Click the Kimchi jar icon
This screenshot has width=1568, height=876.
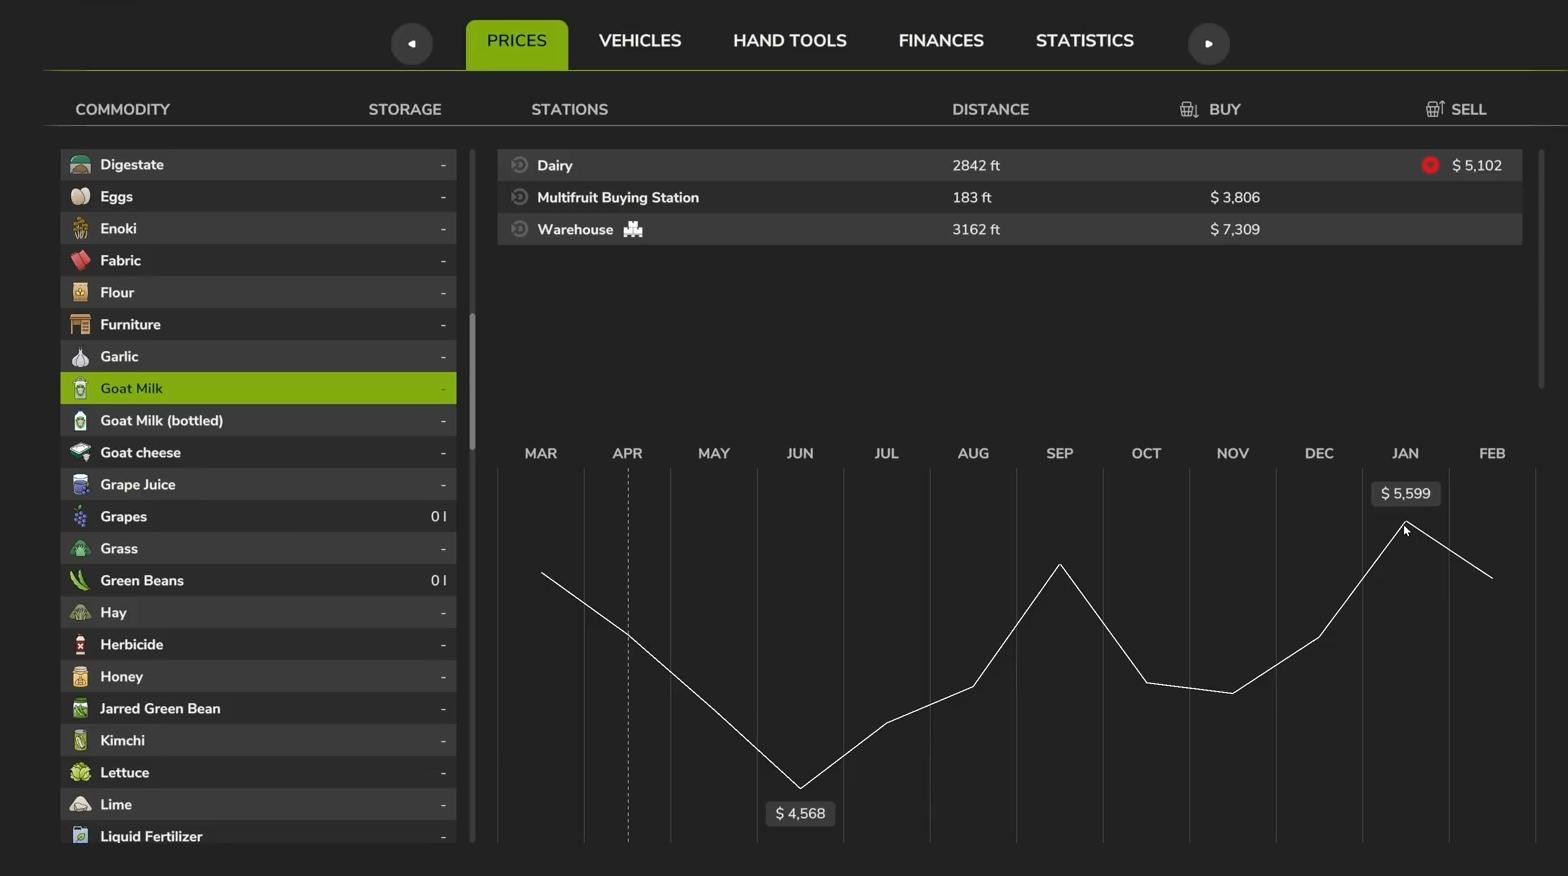[80, 741]
